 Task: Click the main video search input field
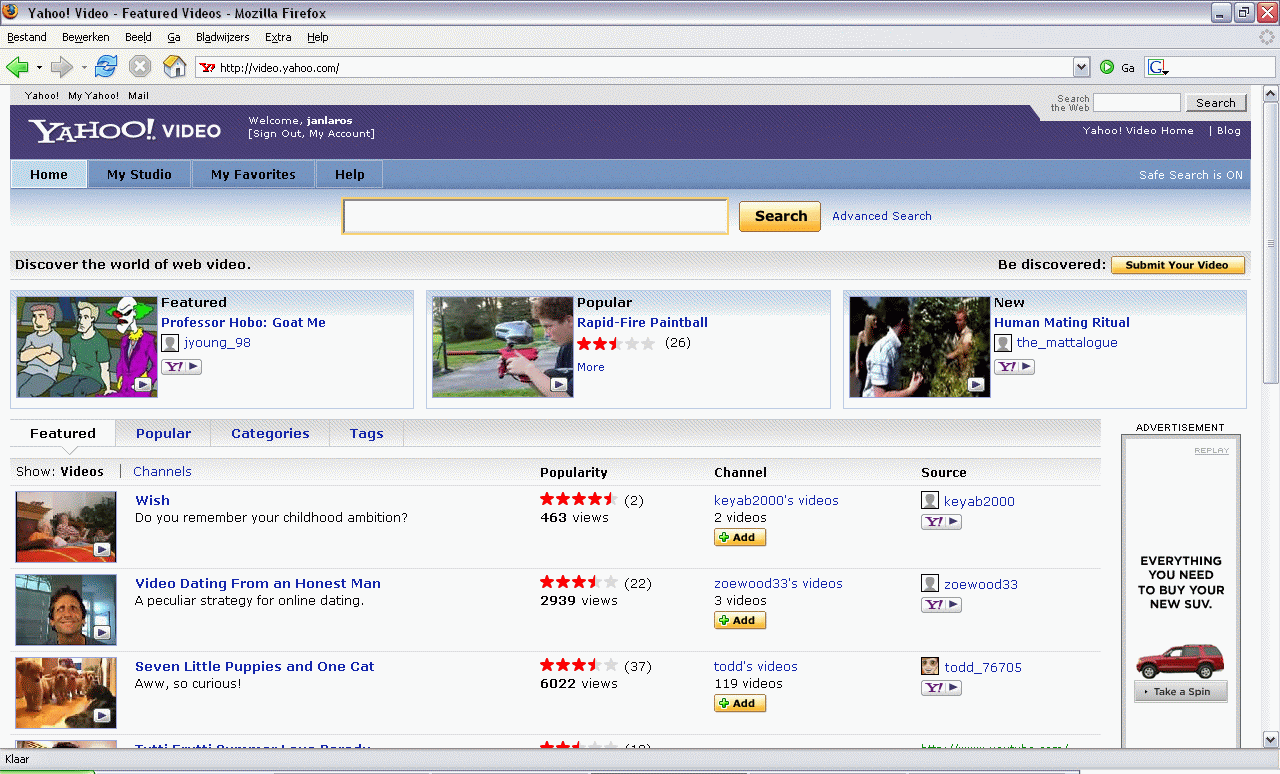click(535, 216)
